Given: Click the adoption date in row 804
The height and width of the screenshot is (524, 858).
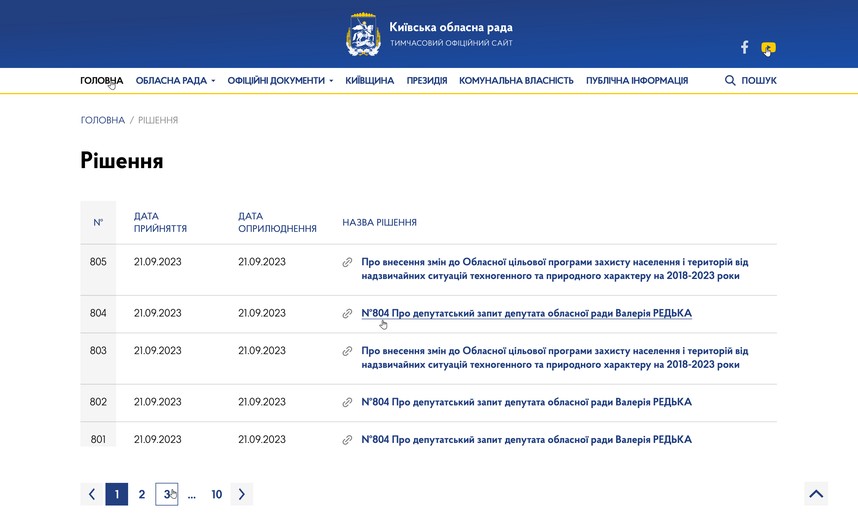Looking at the screenshot, I should (158, 313).
